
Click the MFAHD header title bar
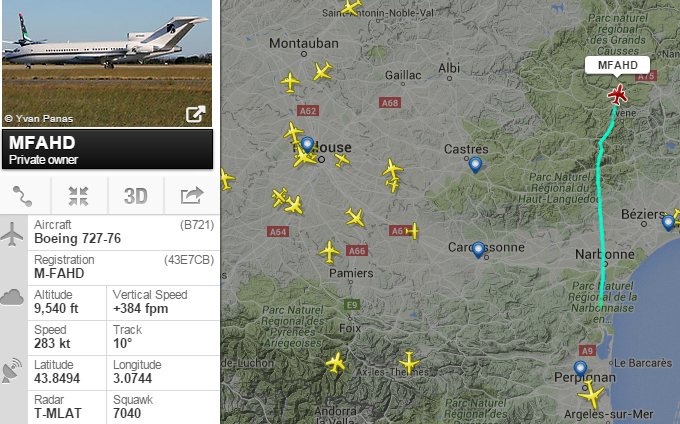coord(108,149)
